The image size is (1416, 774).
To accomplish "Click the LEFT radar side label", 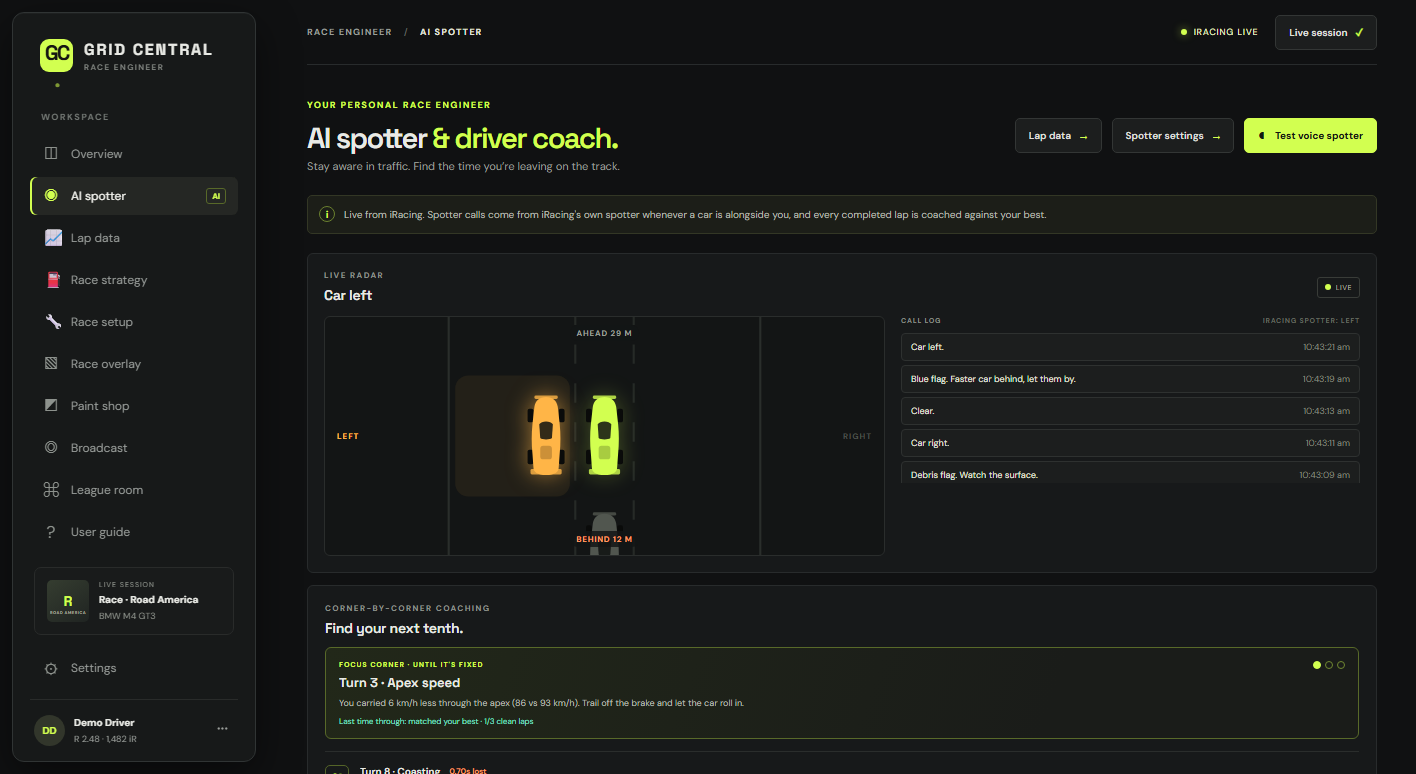I will point(347,436).
